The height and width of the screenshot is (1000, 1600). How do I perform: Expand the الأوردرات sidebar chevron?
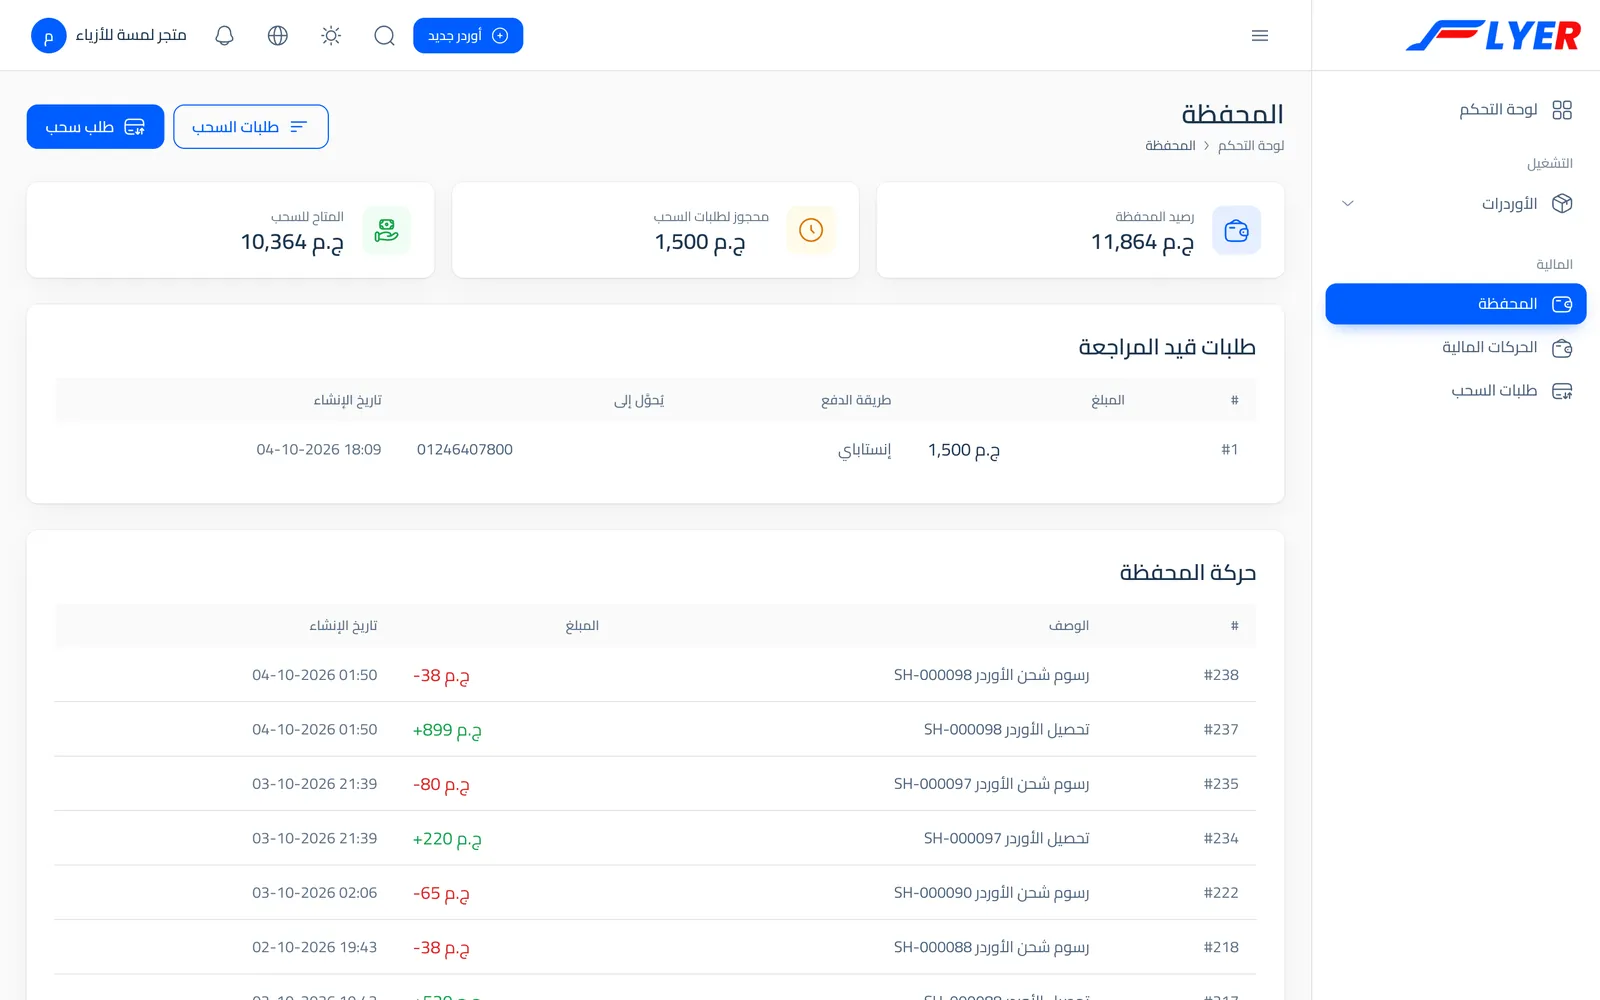pos(1348,203)
